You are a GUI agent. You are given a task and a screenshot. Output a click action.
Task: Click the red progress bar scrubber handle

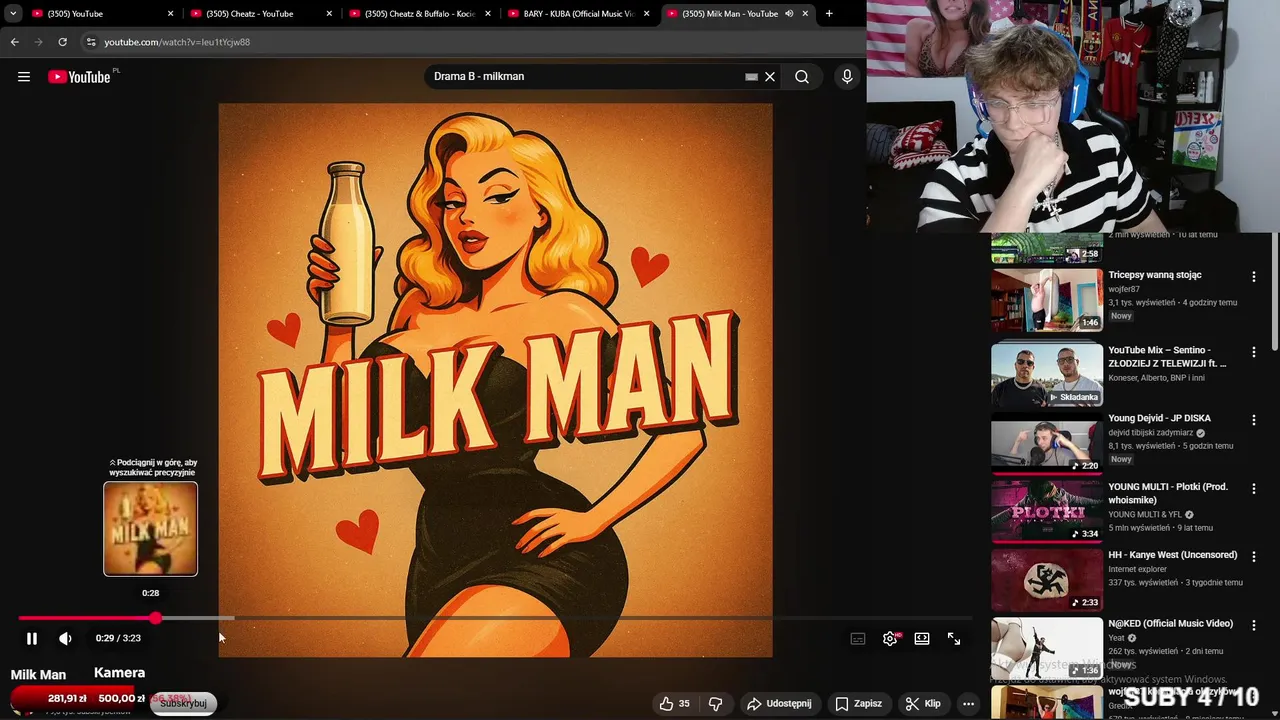(x=155, y=618)
